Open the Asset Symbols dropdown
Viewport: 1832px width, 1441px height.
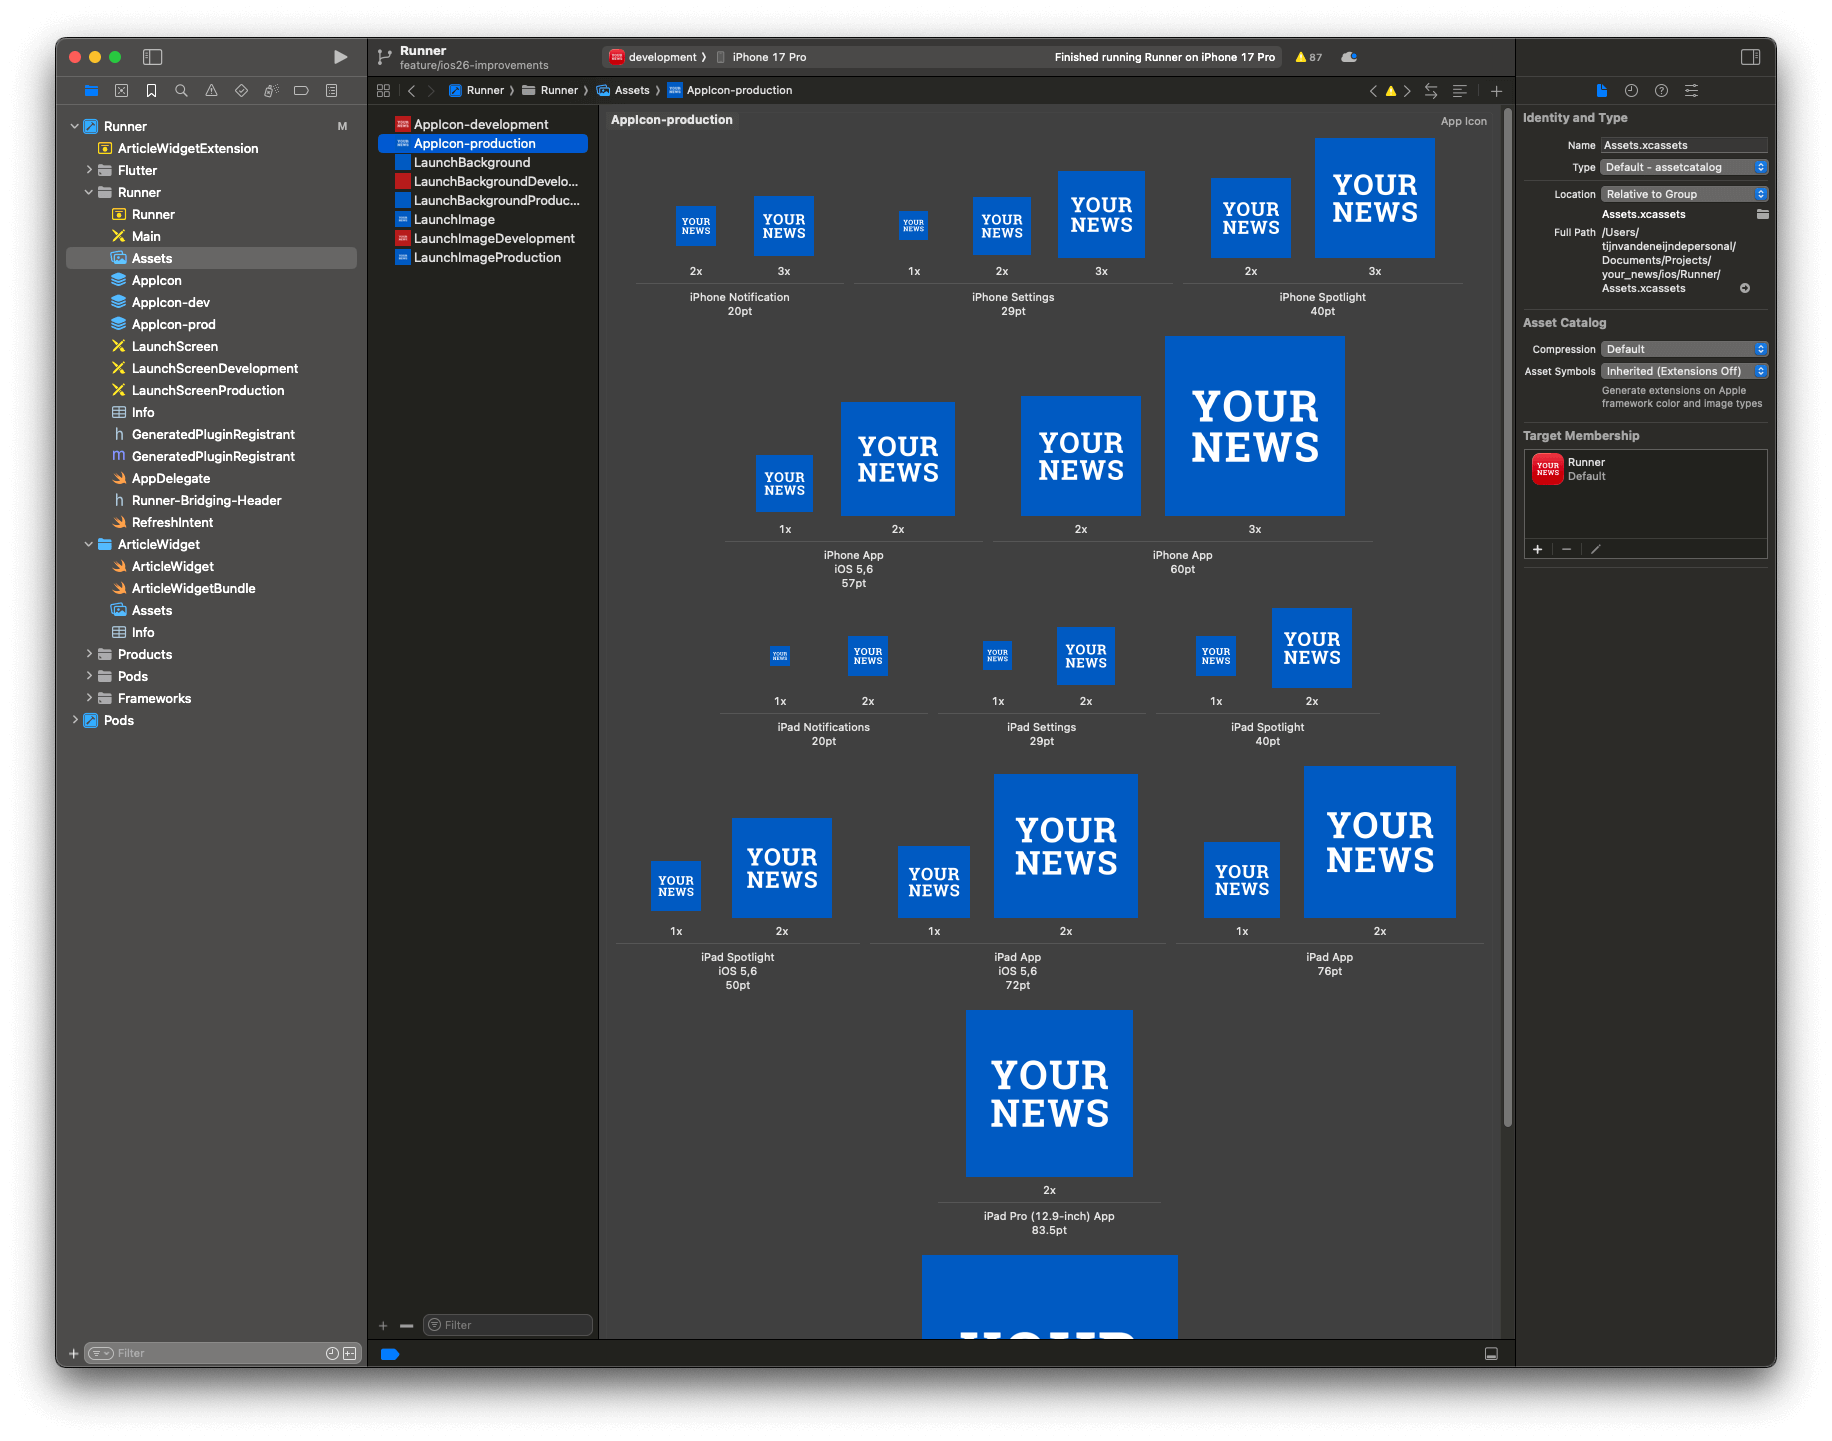point(1684,371)
